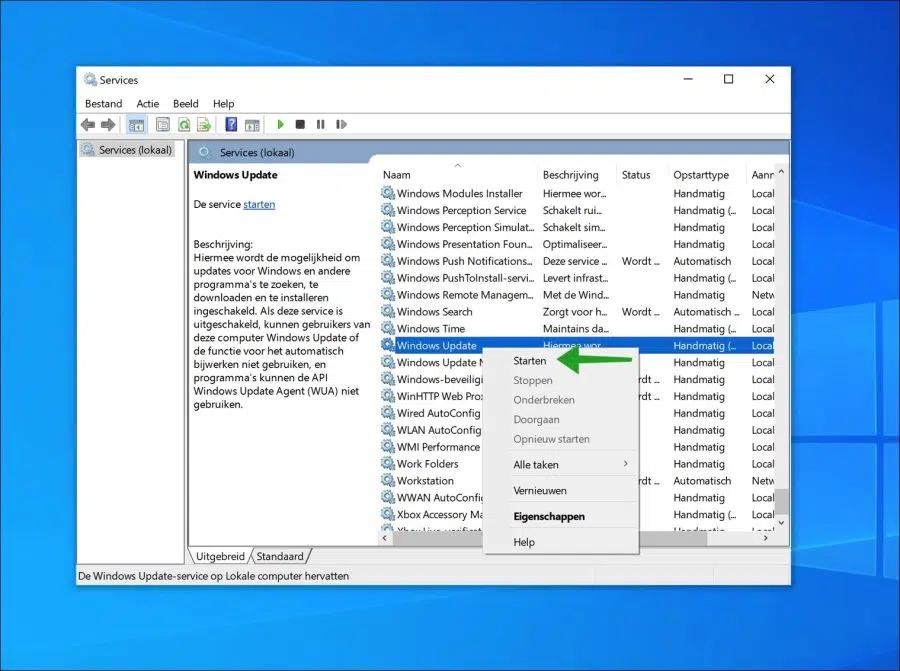Sort by the Opstarttype column header
Viewport: 900px width, 671px height.
(x=708, y=174)
